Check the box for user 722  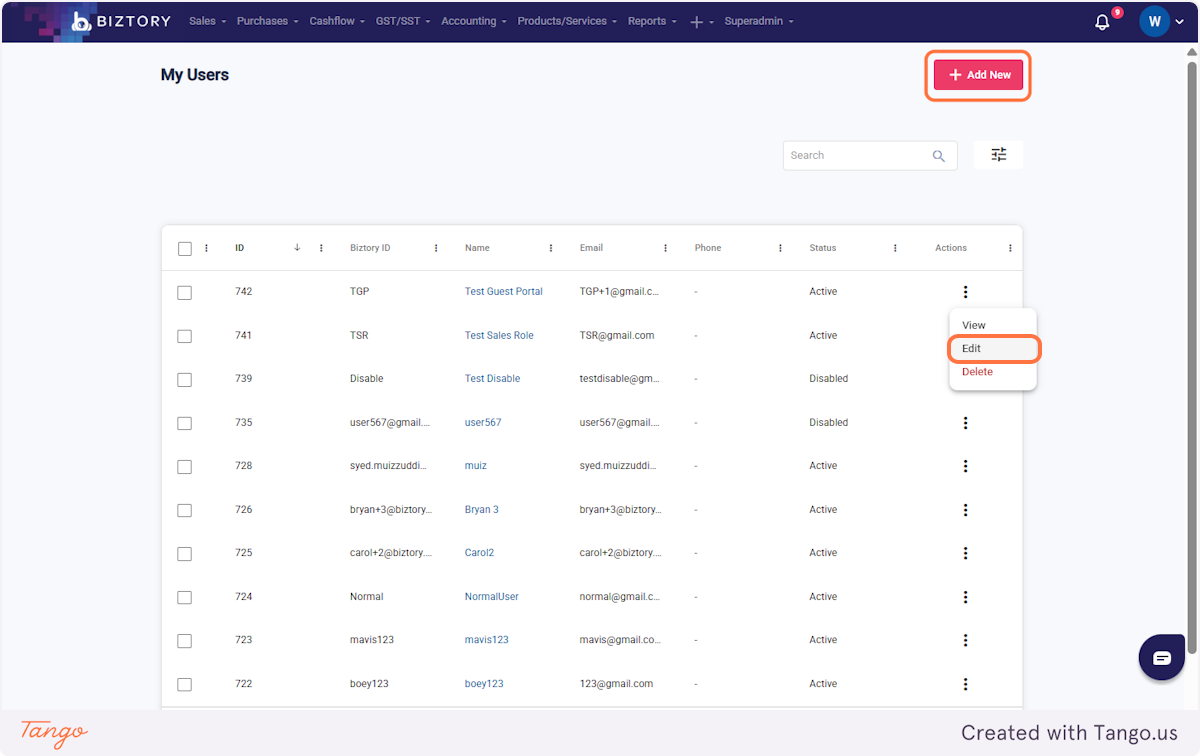click(x=184, y=685)
